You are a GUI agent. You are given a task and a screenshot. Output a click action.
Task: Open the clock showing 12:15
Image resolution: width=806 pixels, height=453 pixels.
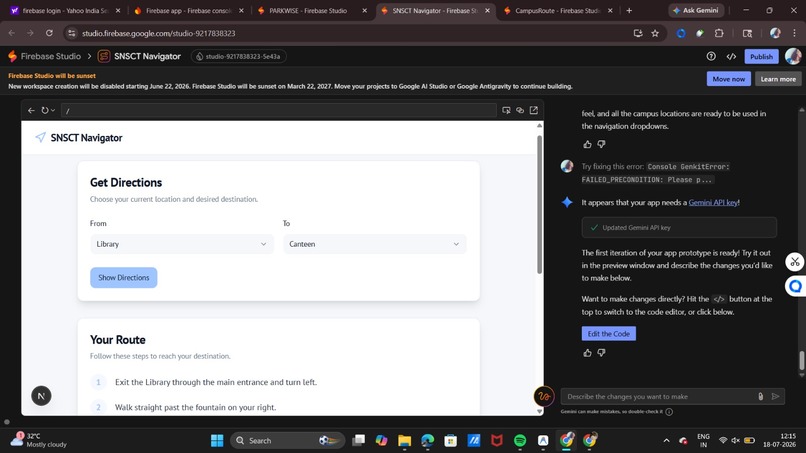[779, 440]
